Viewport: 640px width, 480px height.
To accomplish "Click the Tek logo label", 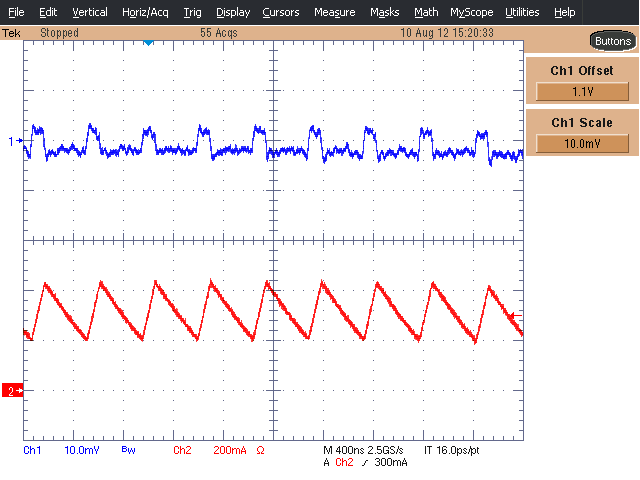I will (11, 33).
